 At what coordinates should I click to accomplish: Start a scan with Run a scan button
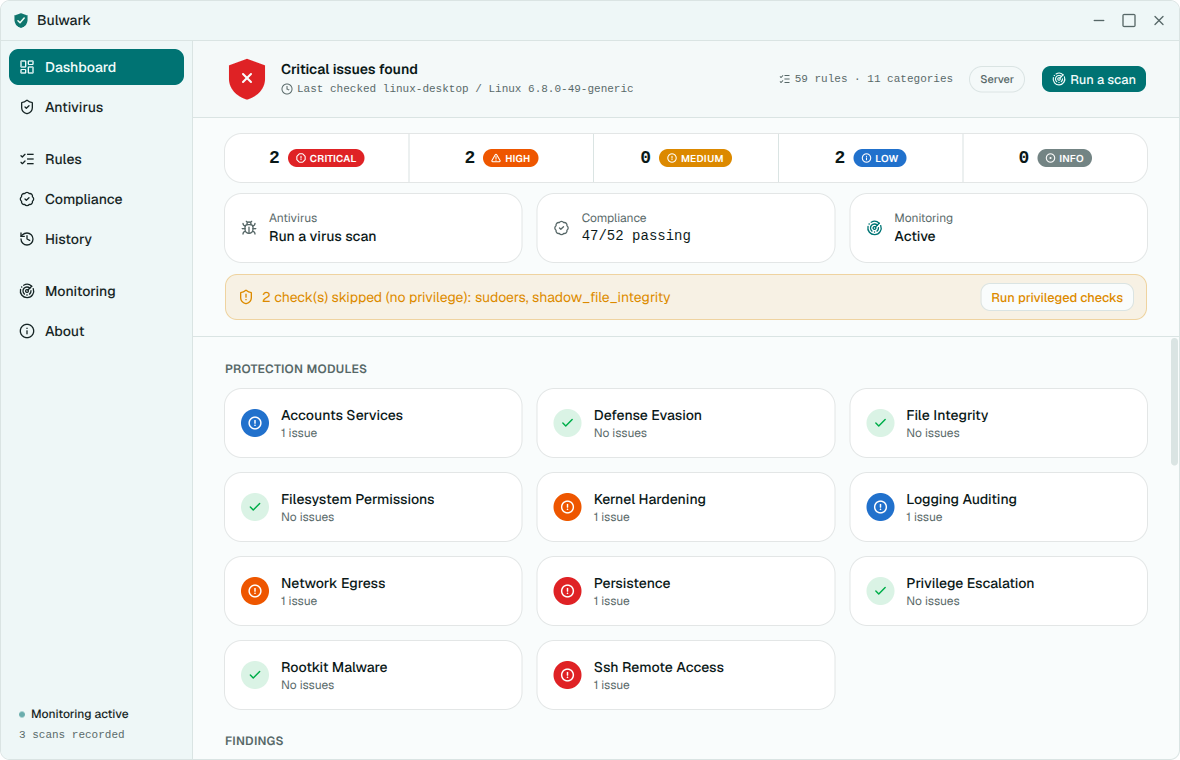[1093, 79]
